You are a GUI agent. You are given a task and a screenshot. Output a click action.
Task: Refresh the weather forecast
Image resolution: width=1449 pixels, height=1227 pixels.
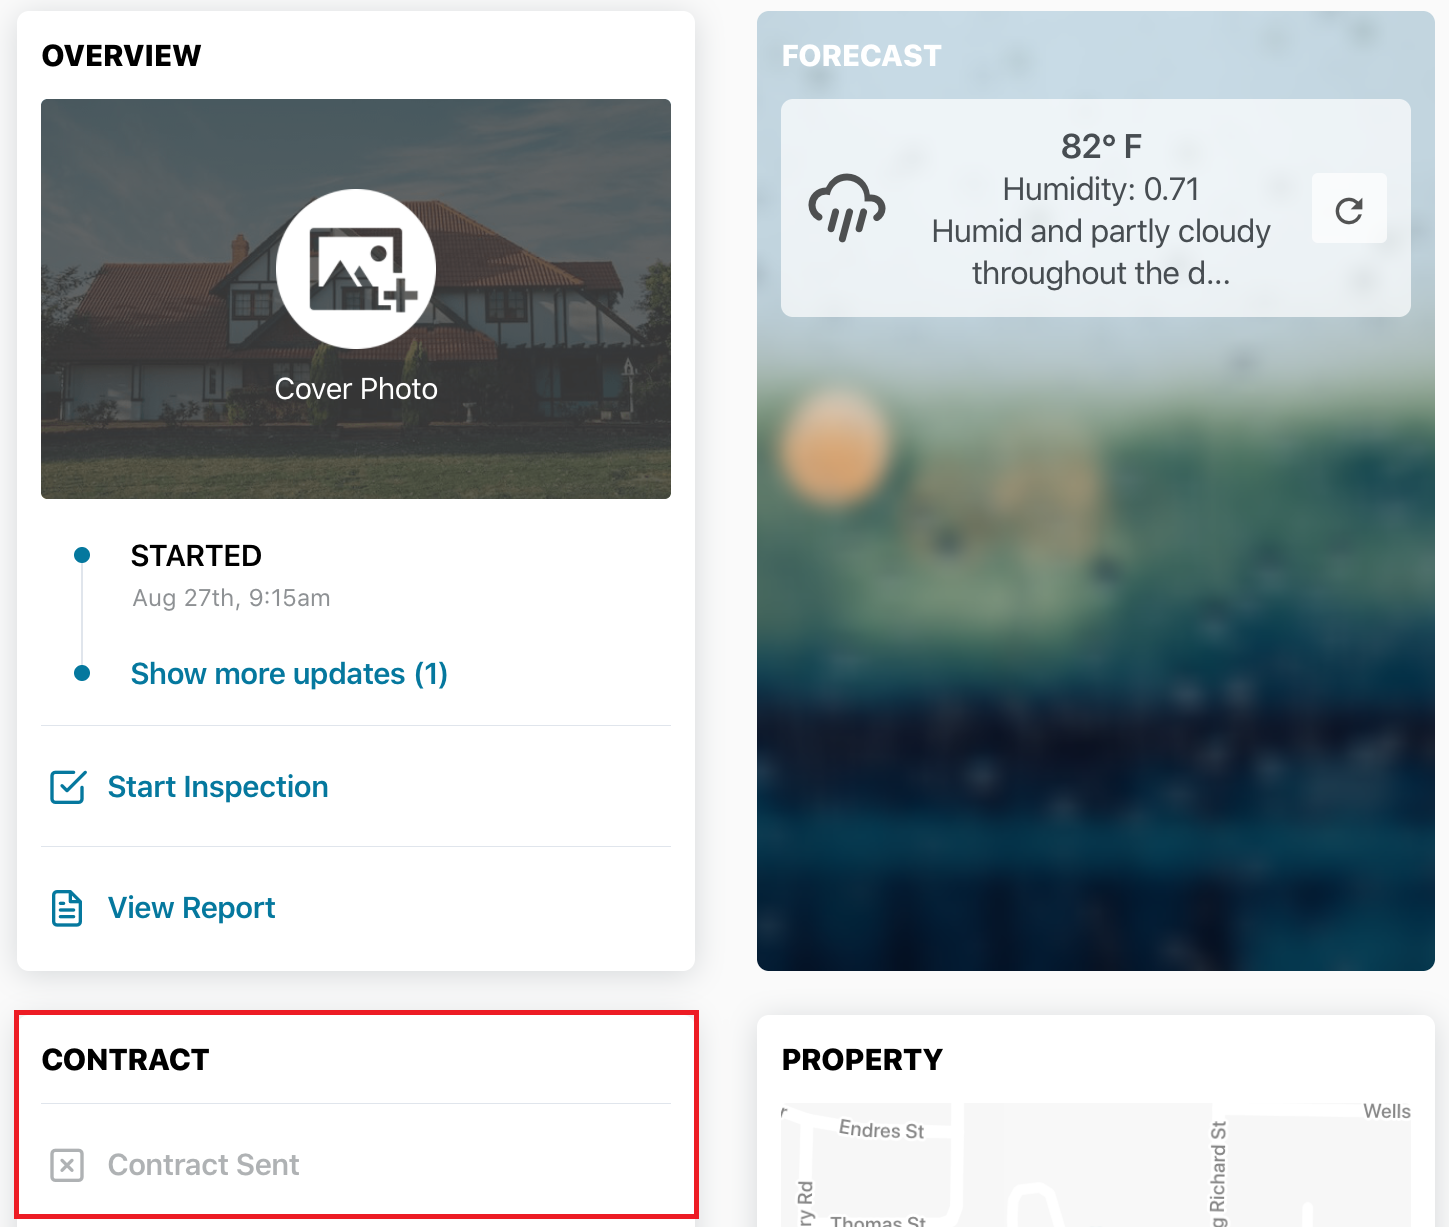pos(1348,209)
